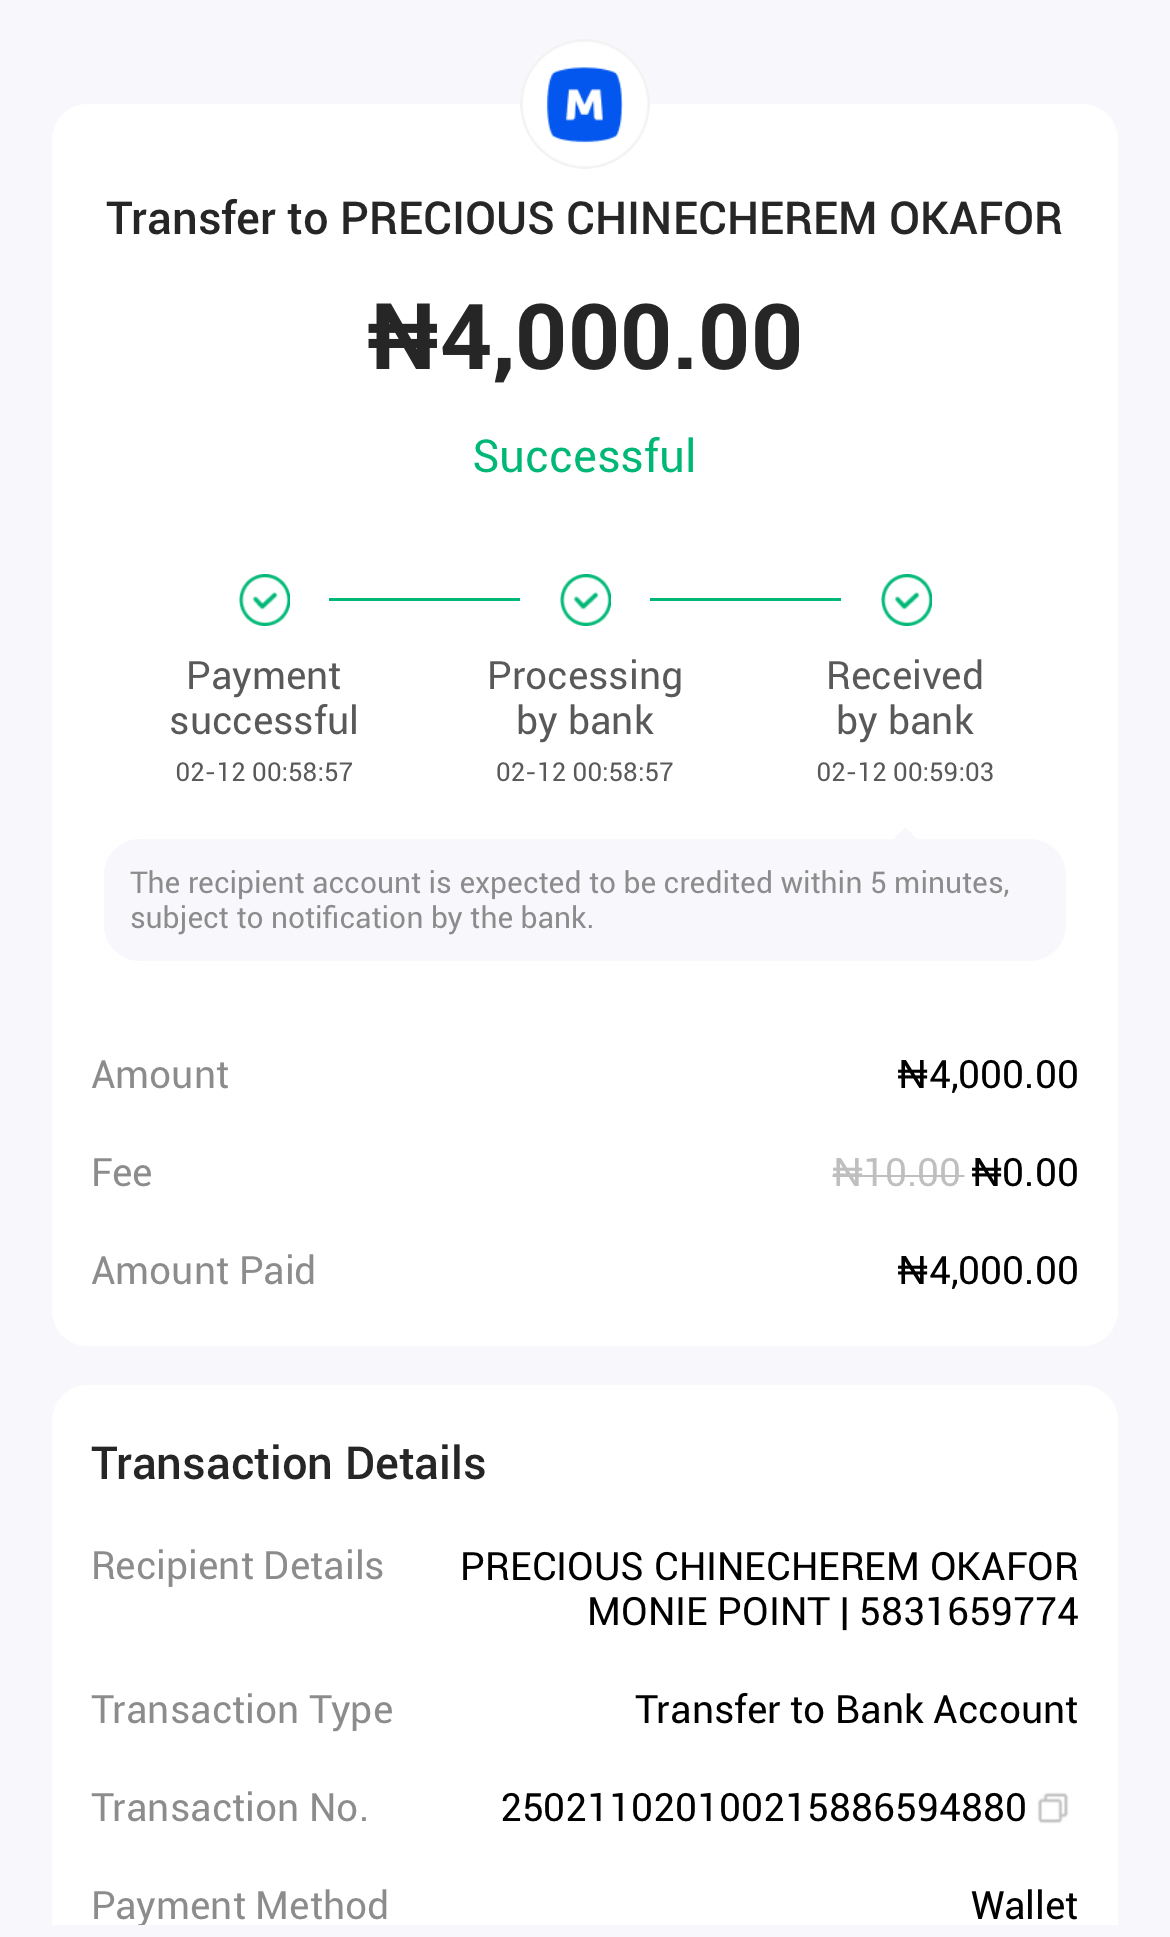Tap the Payment successful checkmark icon
Viewport: 1170px width, 1937px height.
click(x=265, y=600)
